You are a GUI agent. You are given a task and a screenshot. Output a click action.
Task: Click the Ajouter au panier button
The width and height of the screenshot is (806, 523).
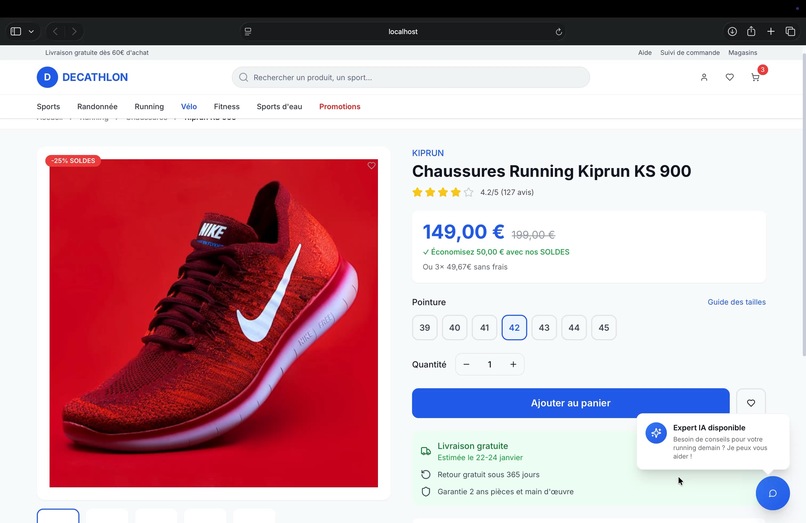tap(571, 403)
